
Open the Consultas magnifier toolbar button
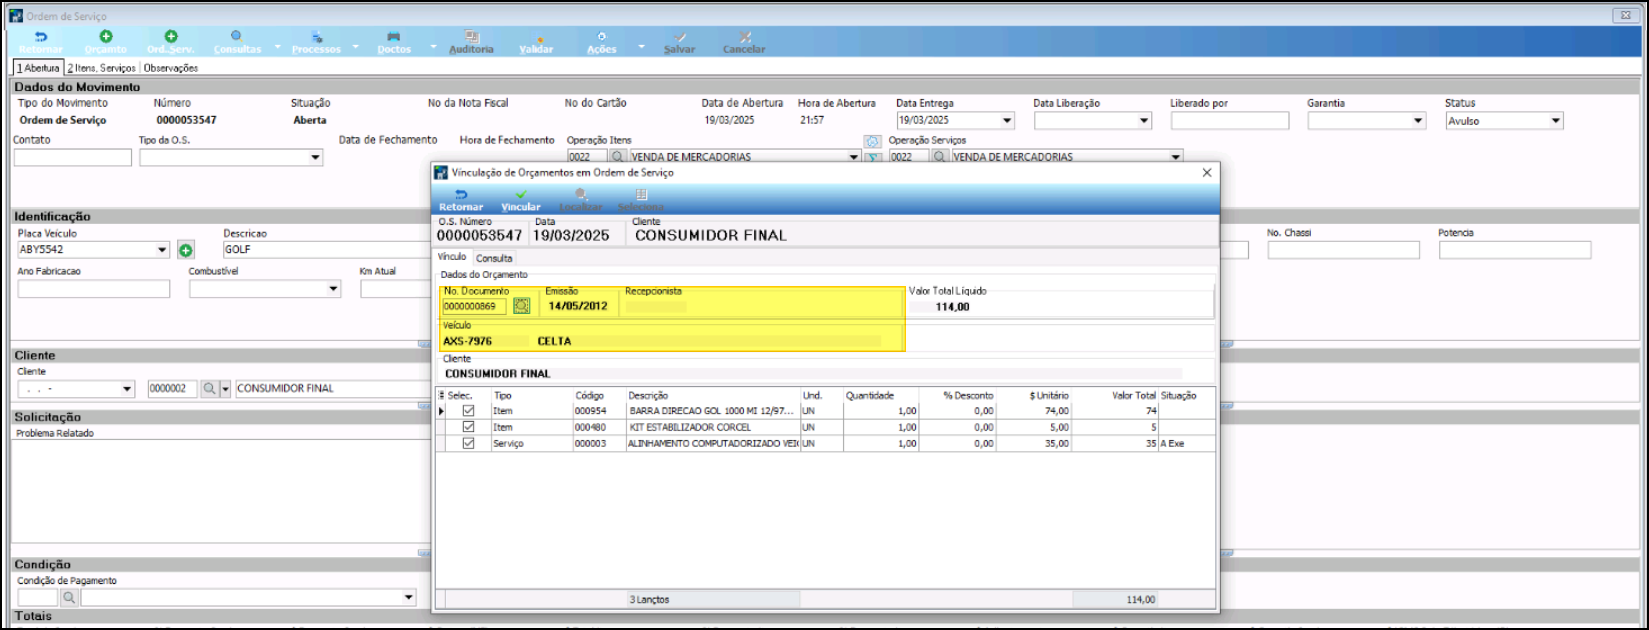pyautogui.click(x=237, y=42)
